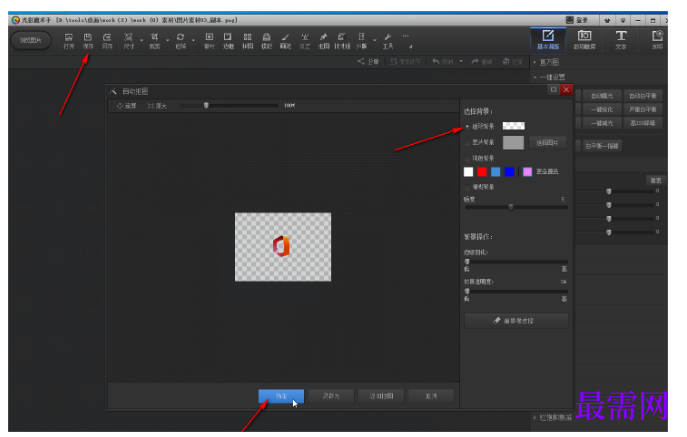Pick the red color swatch
The width and height of the screenshot is (687, 437).
[482, 171]
